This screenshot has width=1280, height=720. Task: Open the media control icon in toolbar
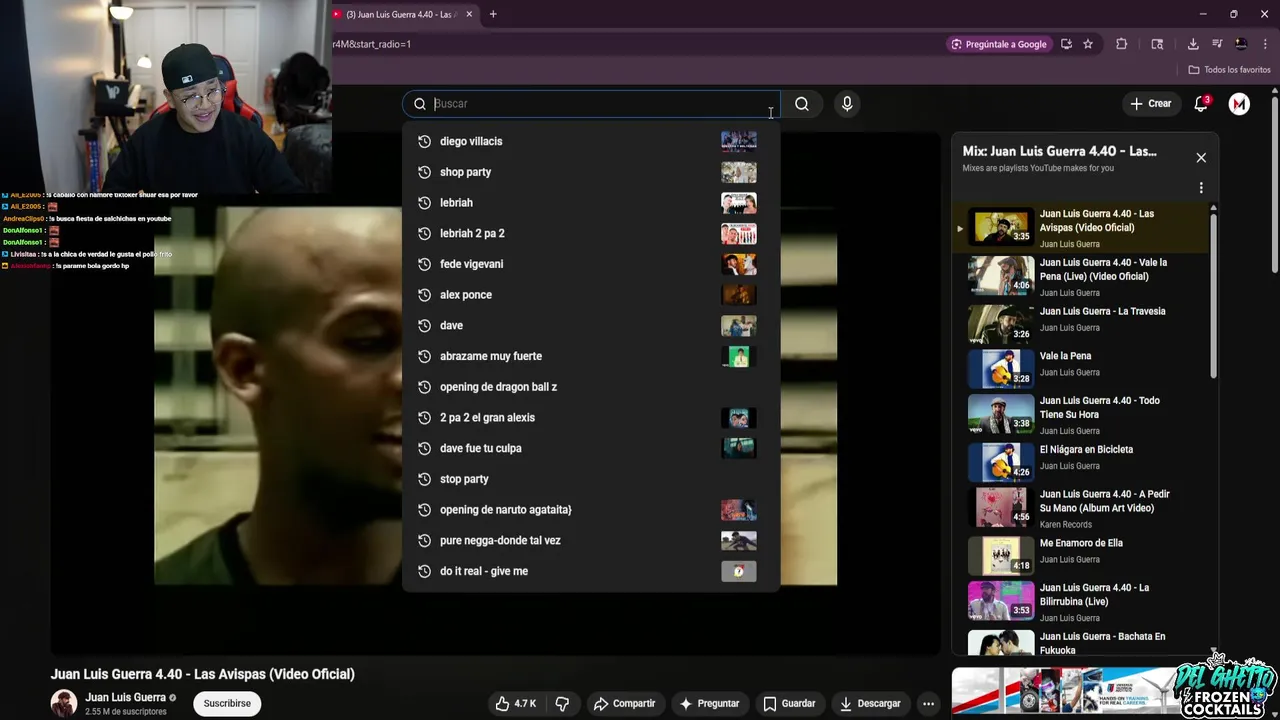pos(1217,44)
